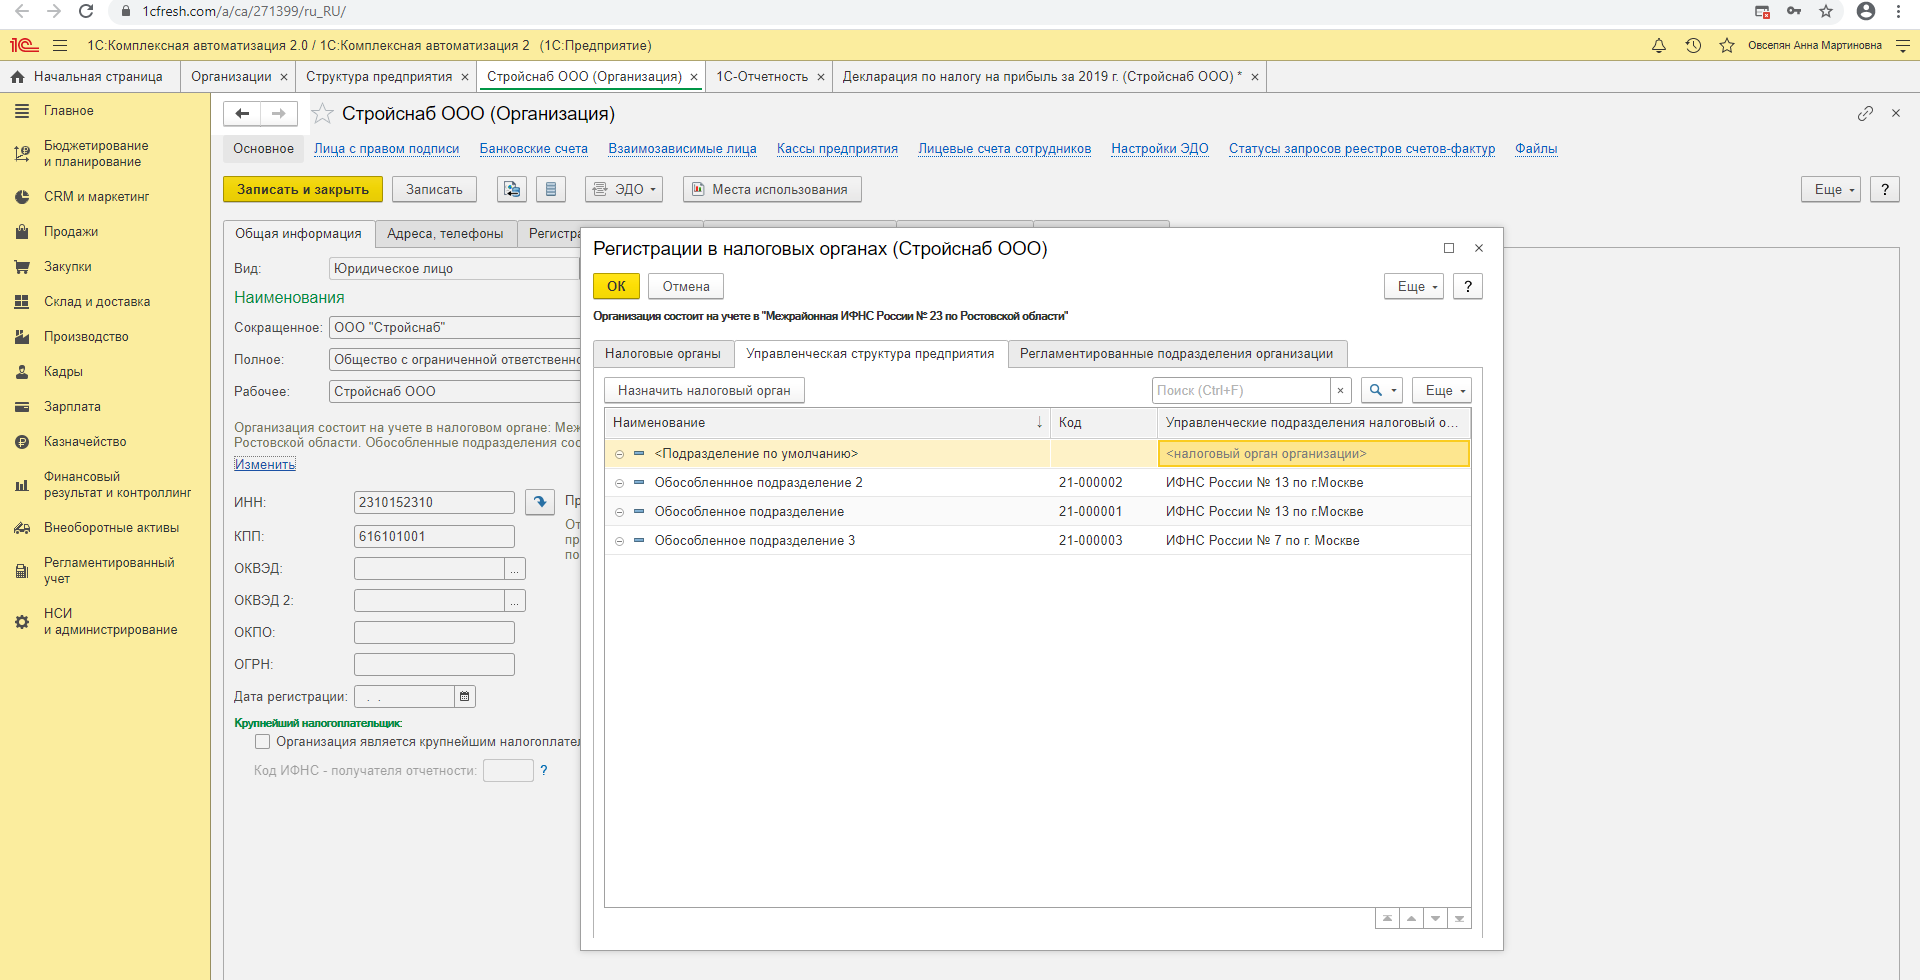Fill requisites by ИНН arrow button
The height and width of the screenshot is (980, 1920).
540,502
